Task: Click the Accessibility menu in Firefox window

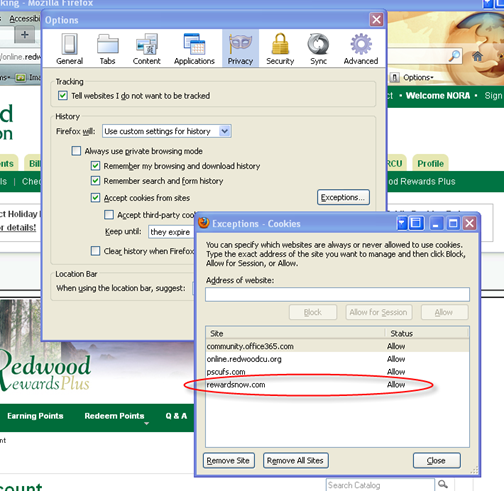Action: tap(25, 19)
